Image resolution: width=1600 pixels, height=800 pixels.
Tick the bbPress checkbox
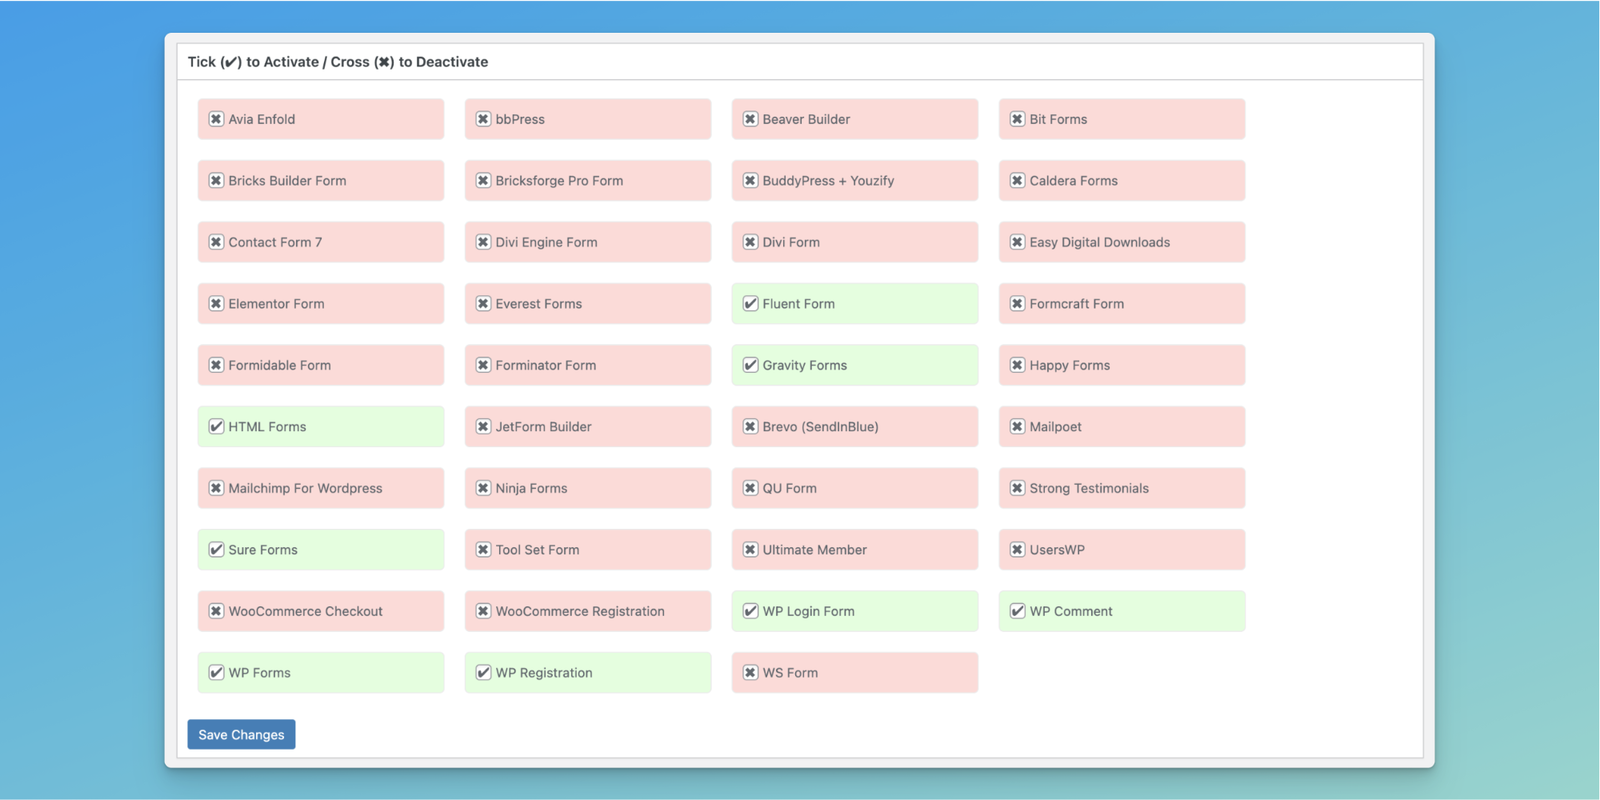tap(483, 119)
